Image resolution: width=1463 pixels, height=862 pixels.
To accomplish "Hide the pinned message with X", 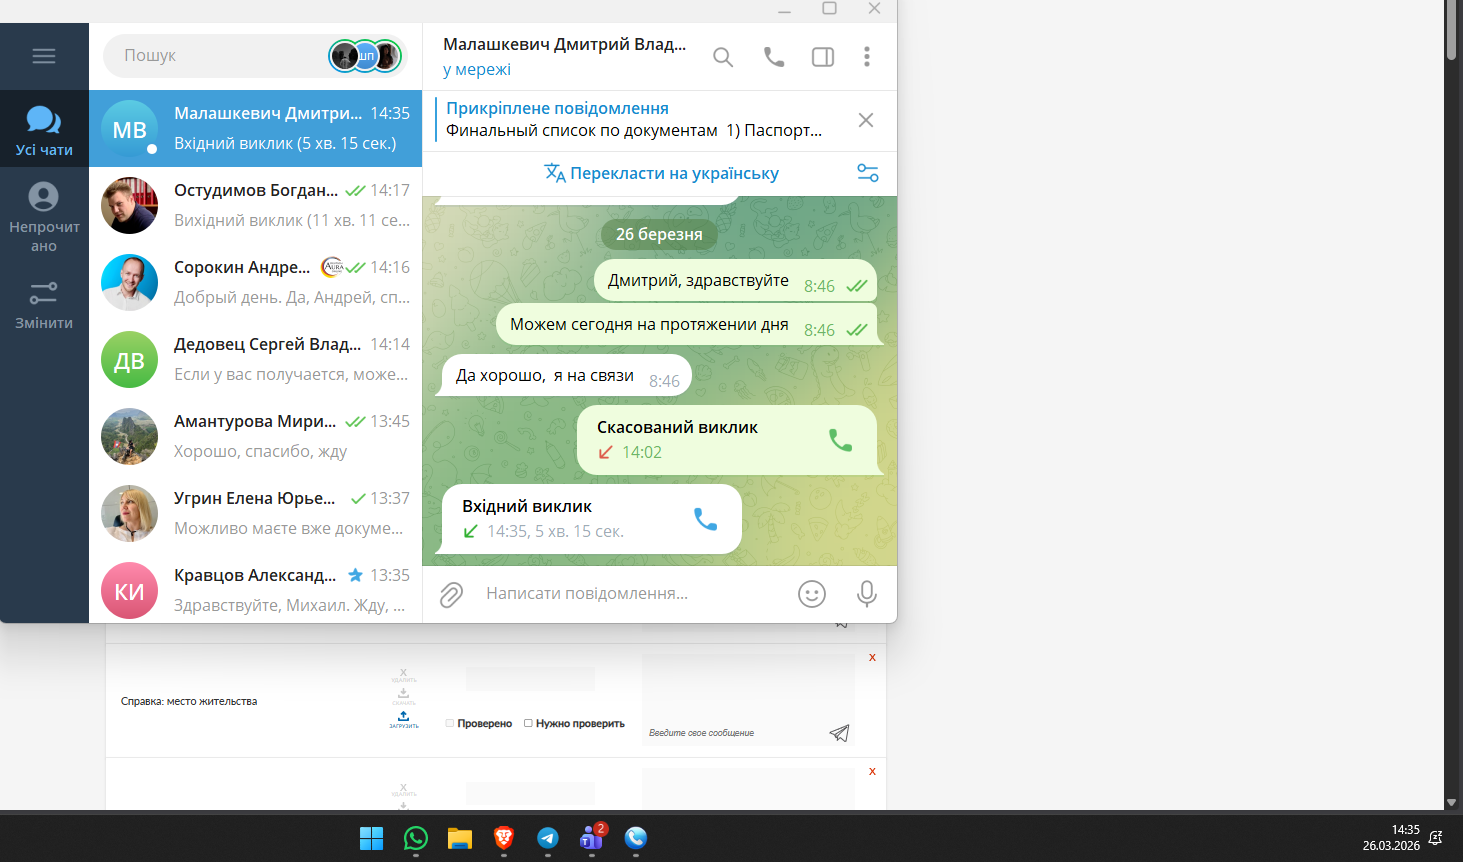I will pos(866,120).
